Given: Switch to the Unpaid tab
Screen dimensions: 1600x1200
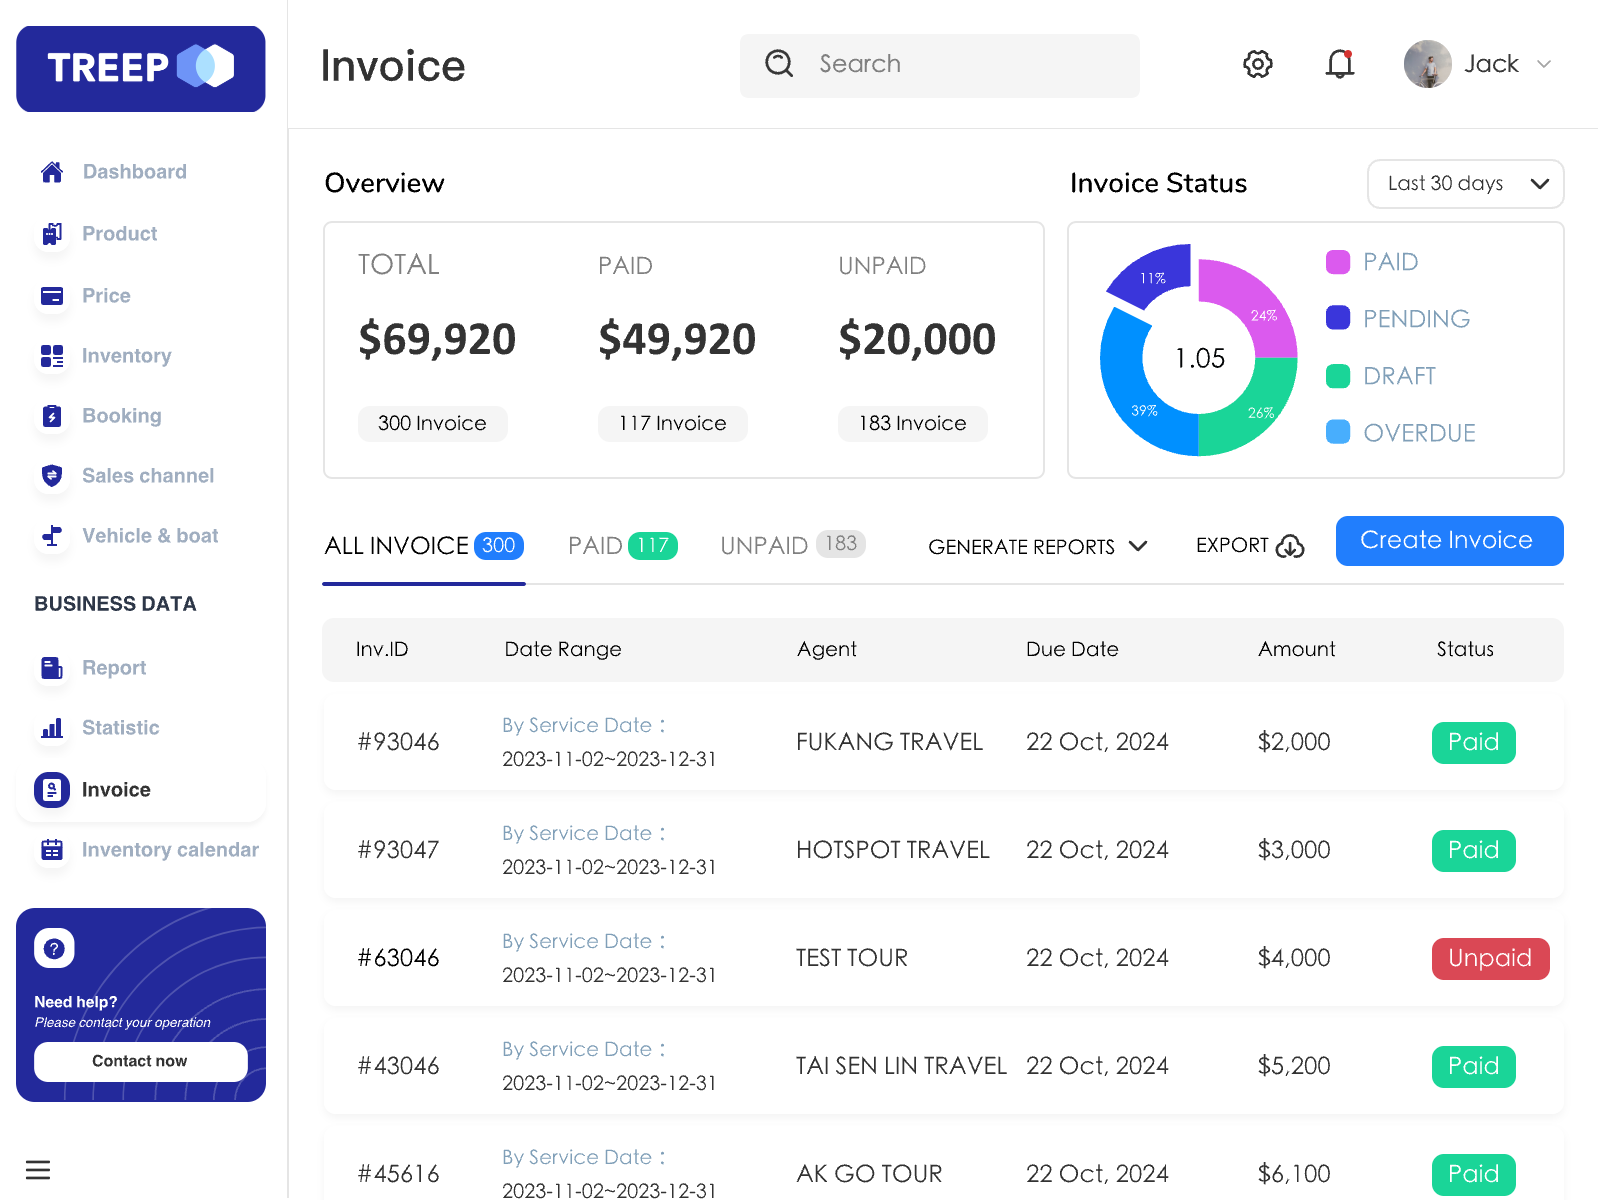Looking at the screenshot, I should click(793, 545).
